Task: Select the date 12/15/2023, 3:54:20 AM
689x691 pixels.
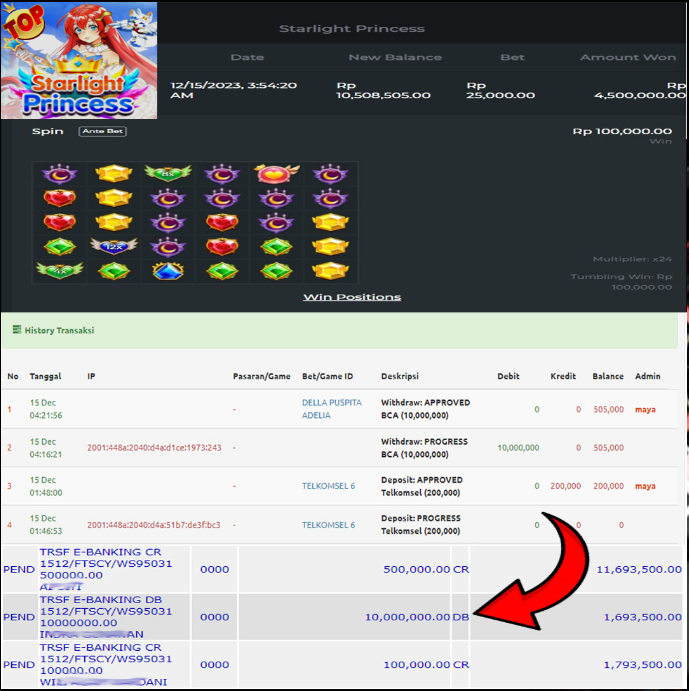Action: tap(234, 90)
